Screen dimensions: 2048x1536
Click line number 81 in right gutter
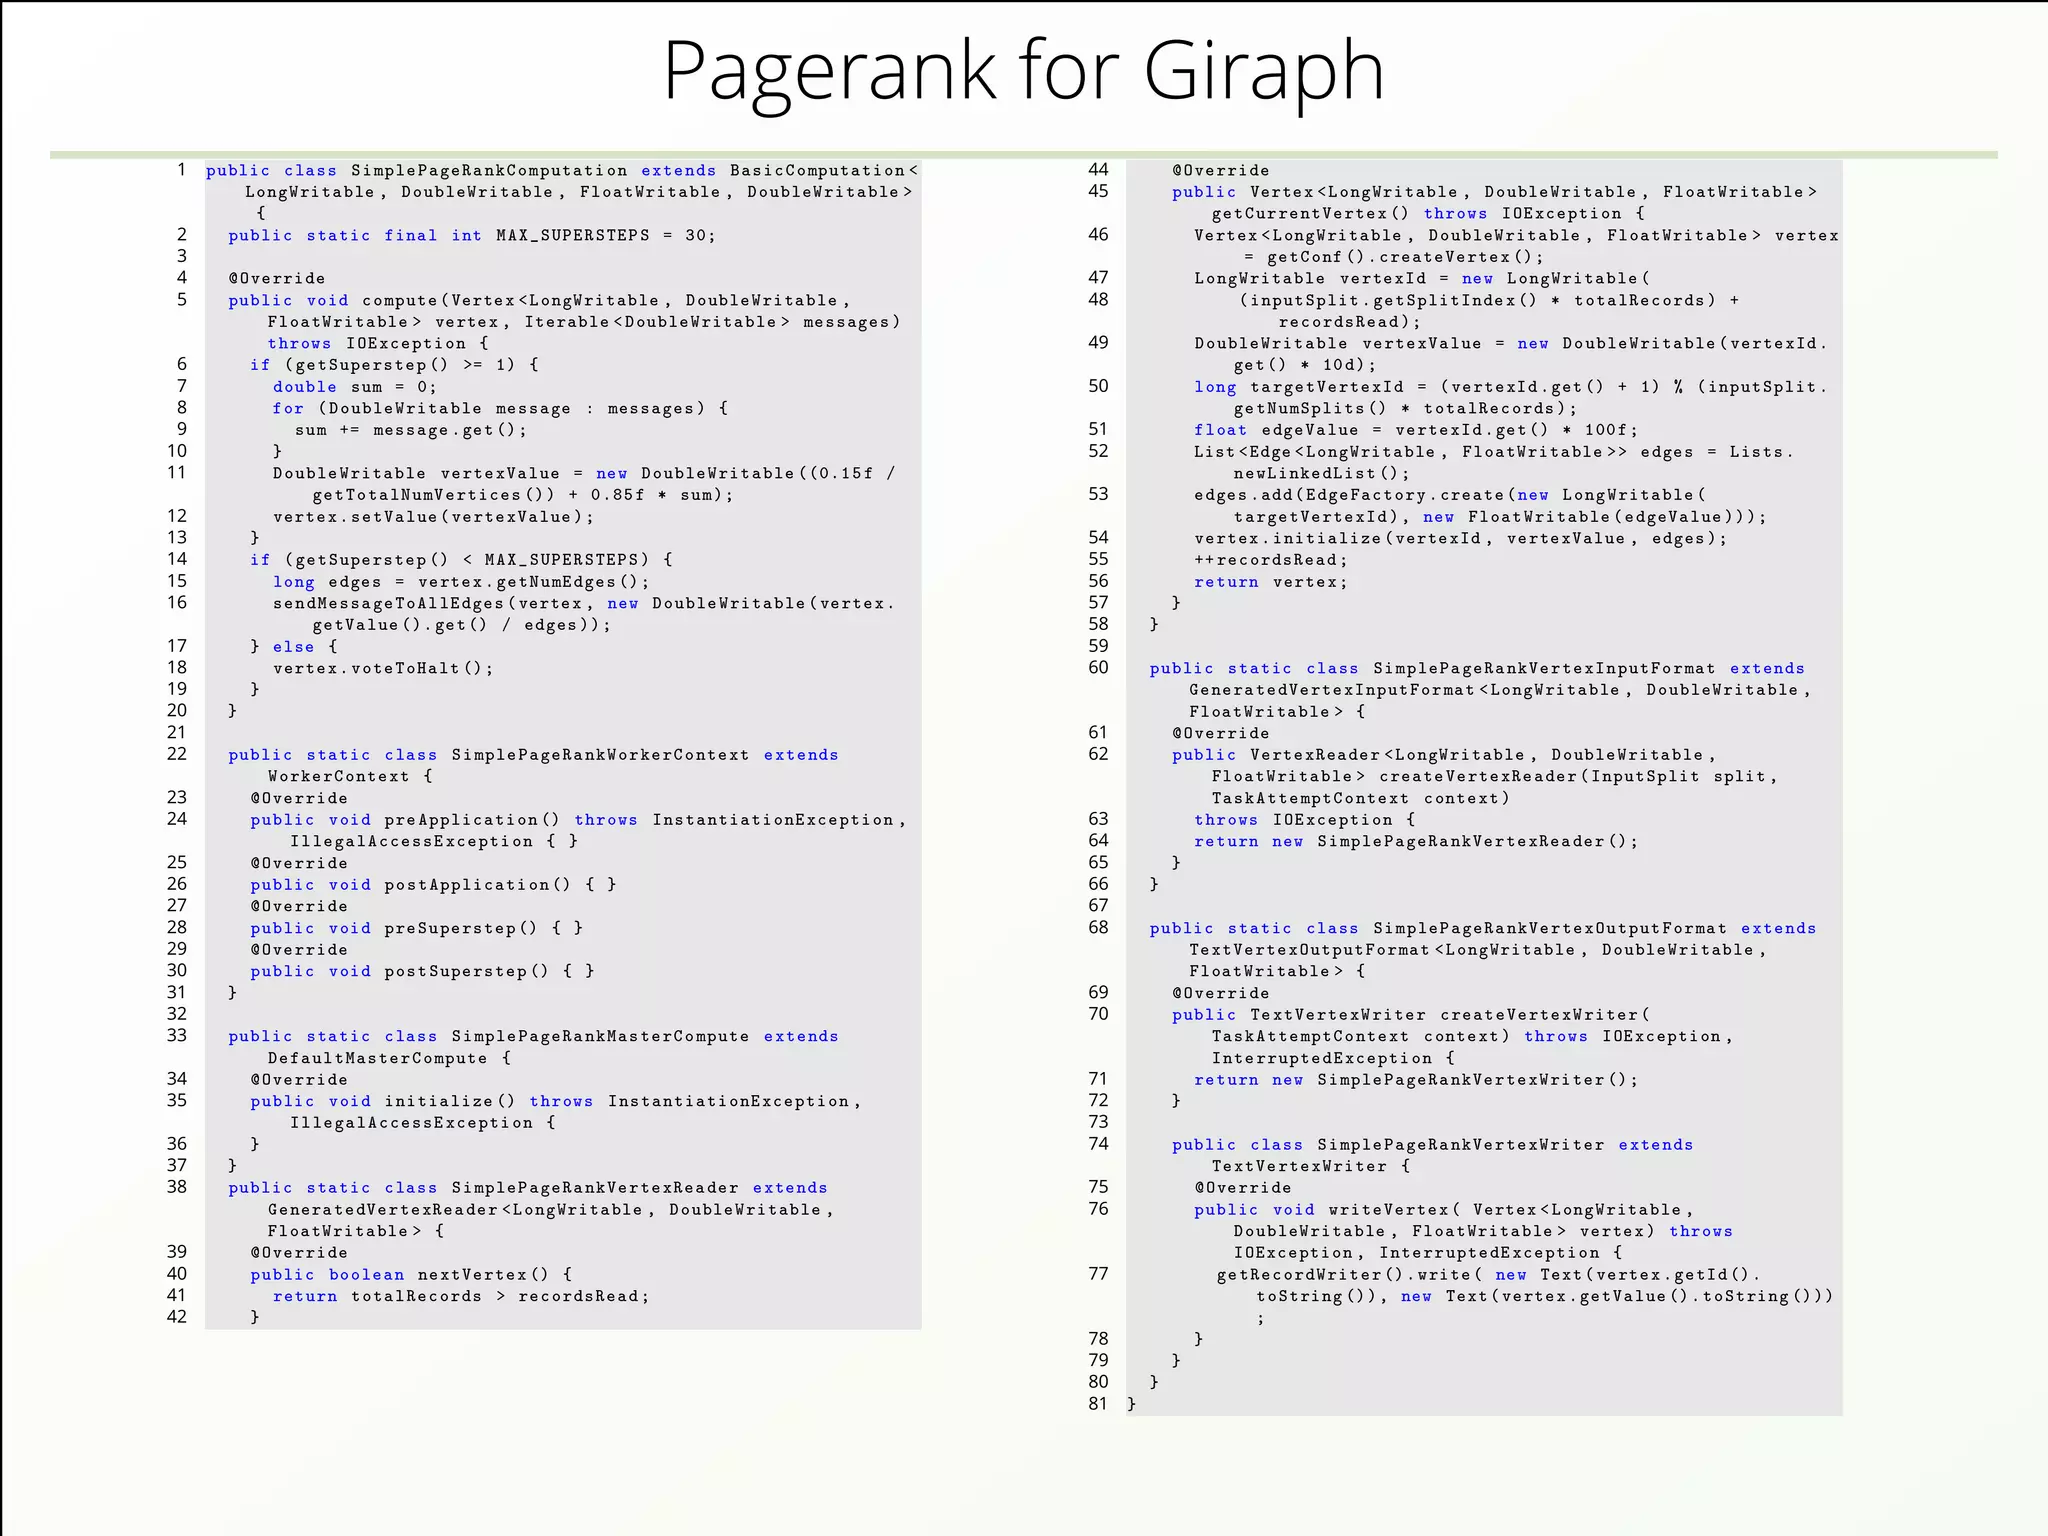coord(1098,1403)
